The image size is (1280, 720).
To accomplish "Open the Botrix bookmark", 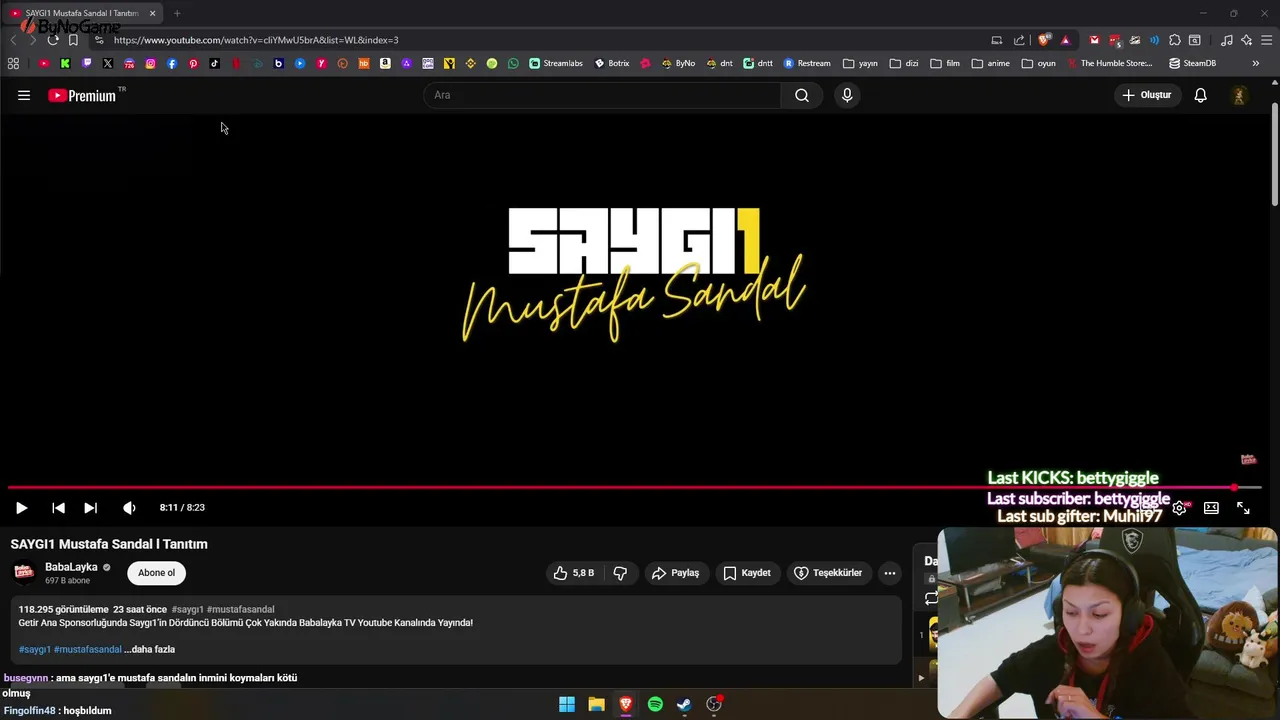I will coord(612,63).
